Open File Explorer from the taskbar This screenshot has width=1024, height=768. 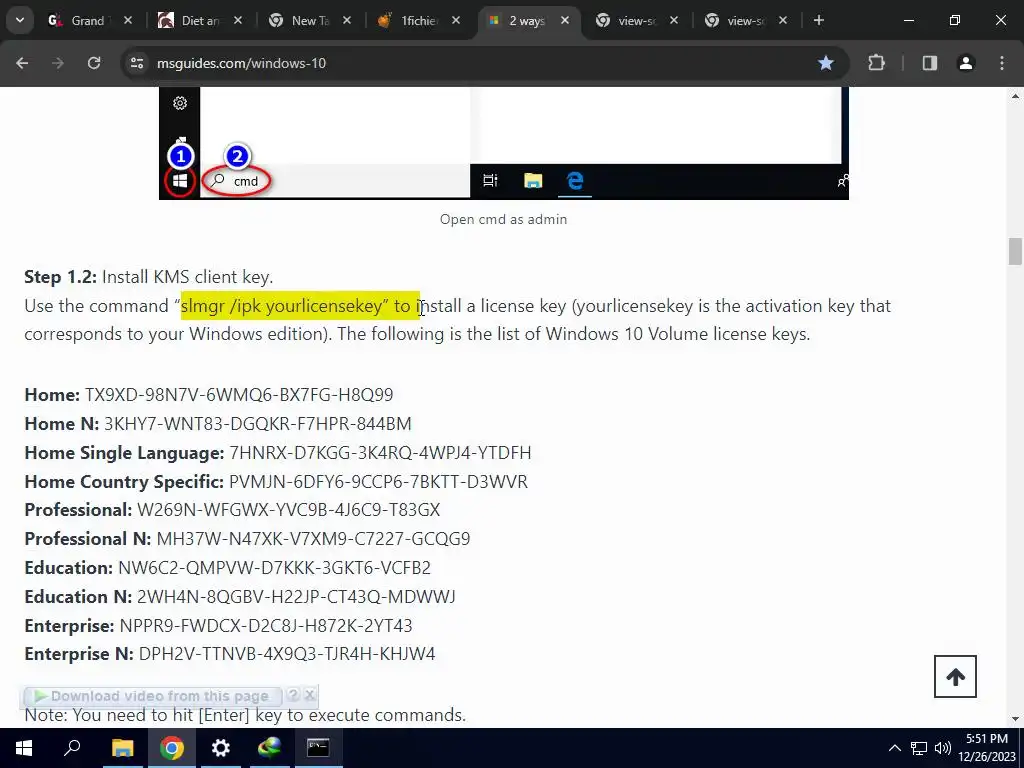(x=122, y=748)
